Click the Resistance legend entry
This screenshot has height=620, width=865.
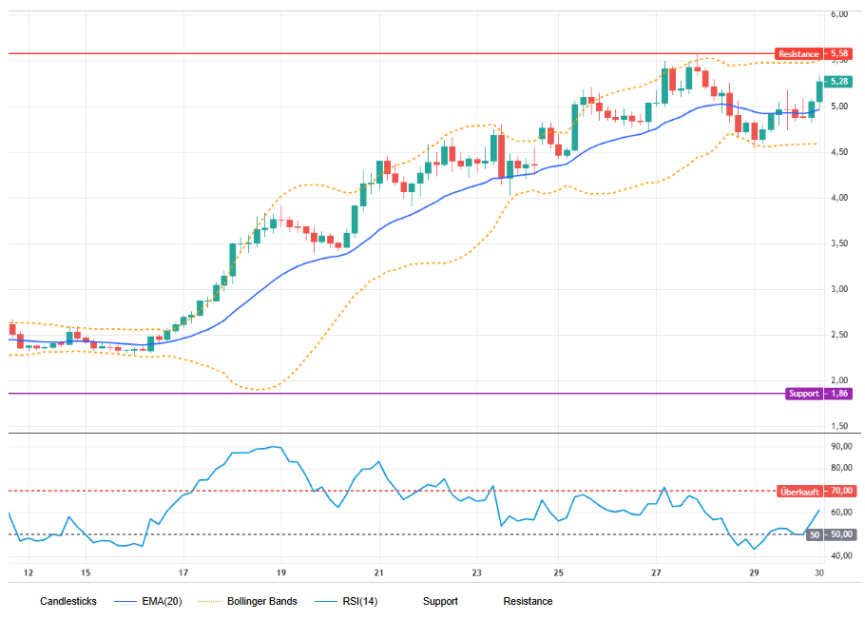tap(527, 601)
